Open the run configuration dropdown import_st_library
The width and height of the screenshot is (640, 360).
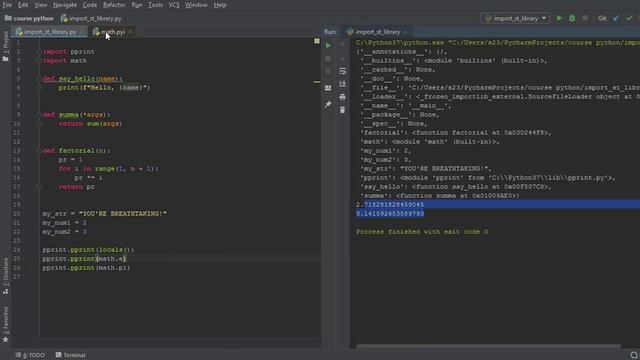click(x=516, y=18)
